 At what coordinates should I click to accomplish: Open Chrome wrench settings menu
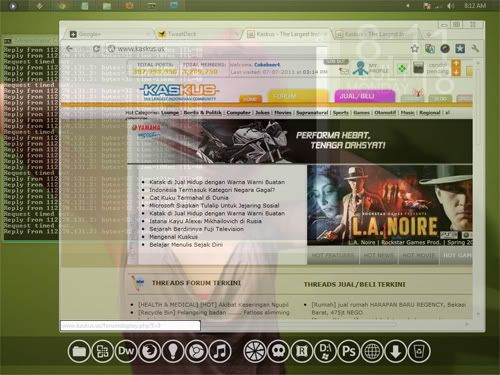(475, 49)
